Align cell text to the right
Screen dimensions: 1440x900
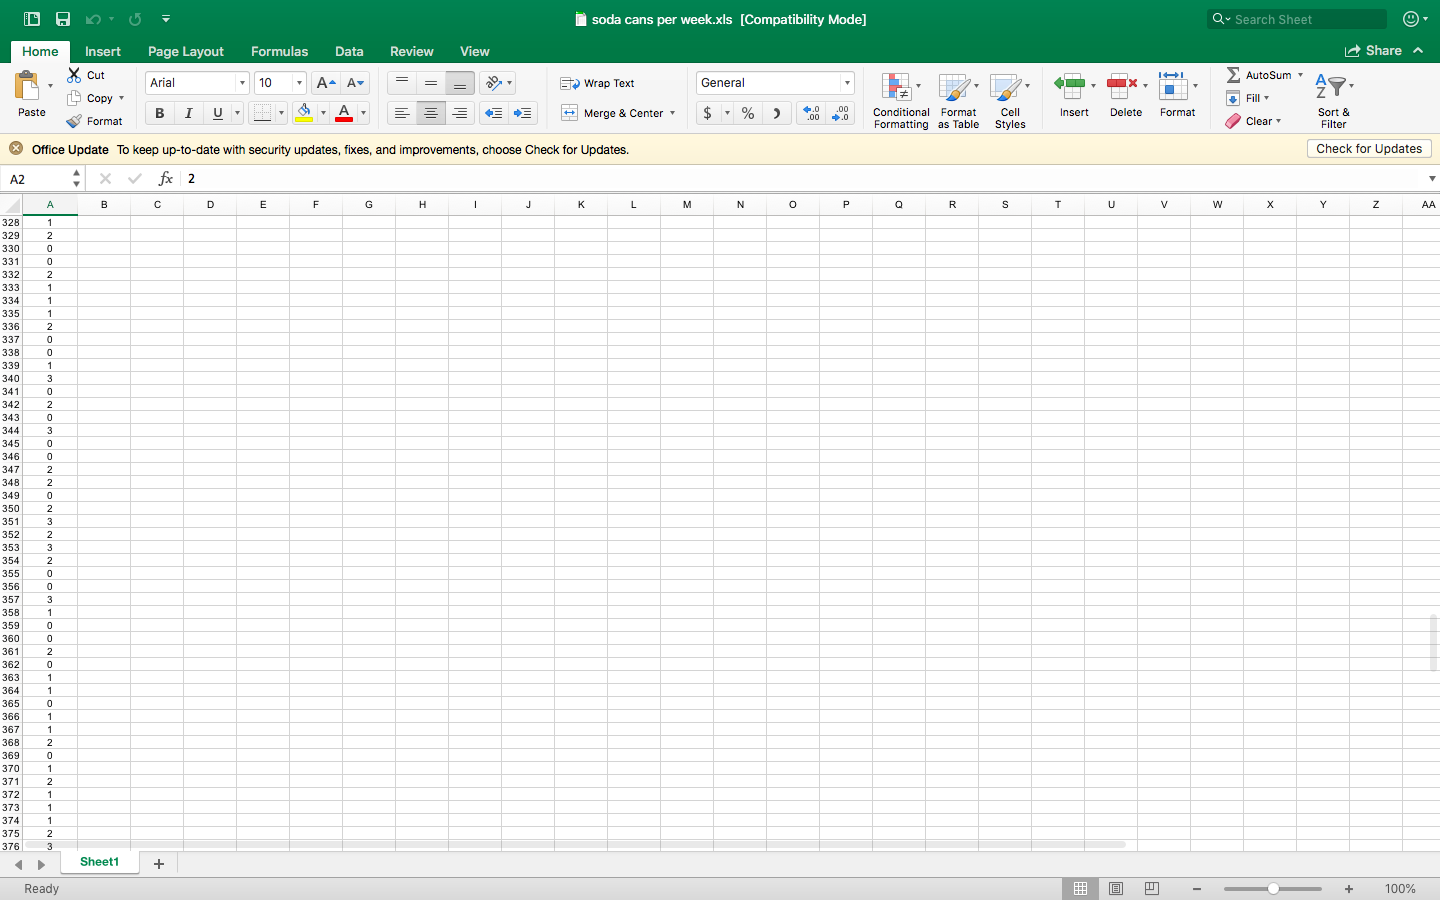point(460,113)
